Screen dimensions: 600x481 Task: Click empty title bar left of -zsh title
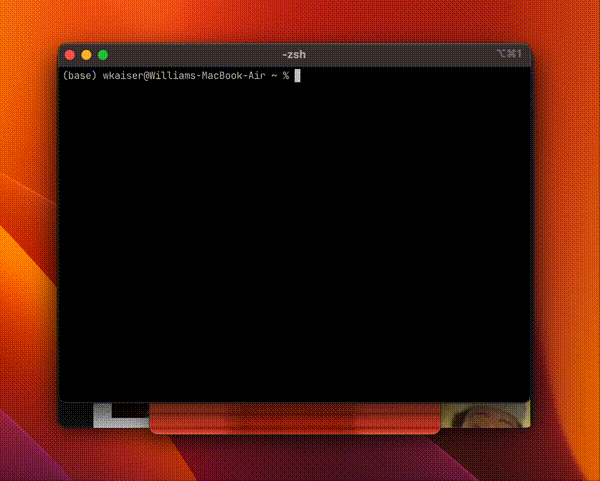(190, 54)
